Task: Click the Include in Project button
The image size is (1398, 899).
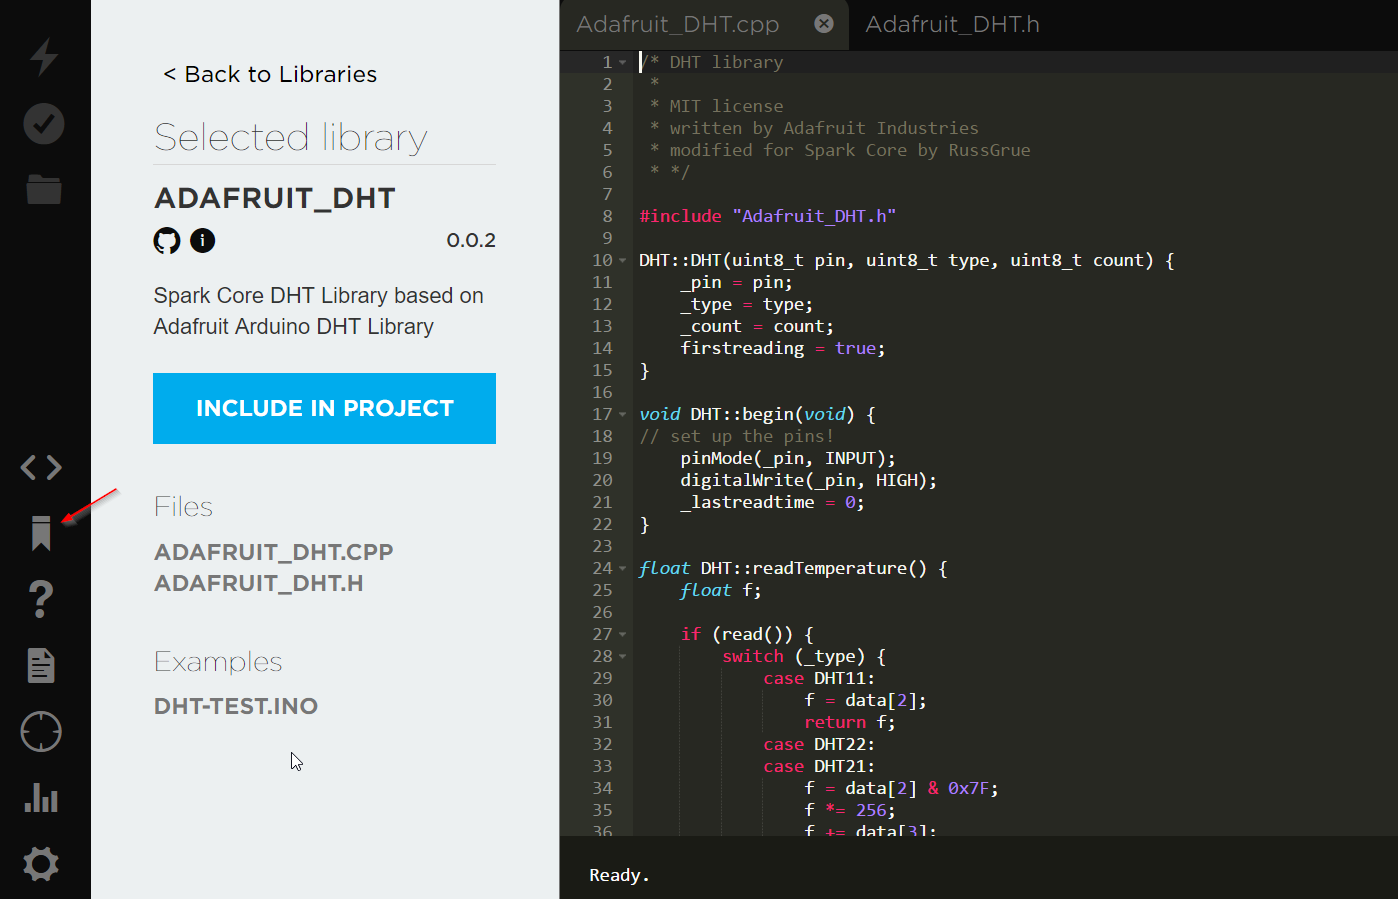Action: [324, 408]
